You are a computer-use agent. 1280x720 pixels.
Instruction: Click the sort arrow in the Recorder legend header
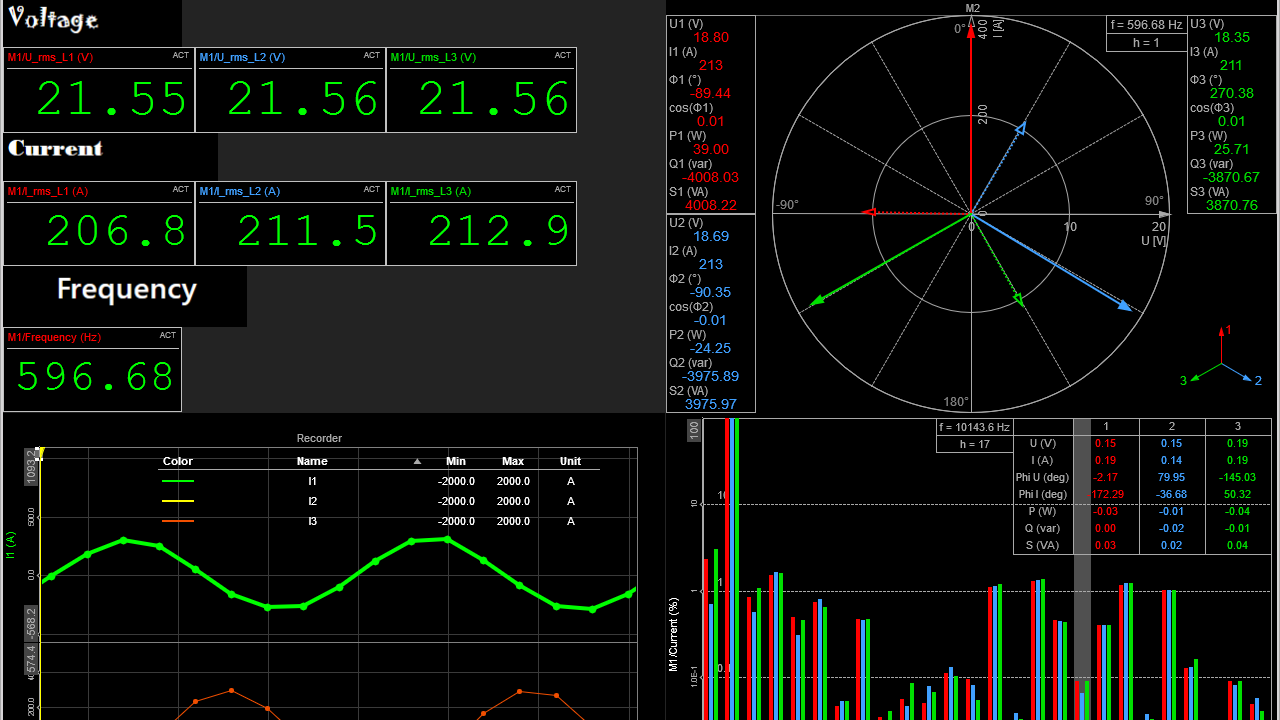[x=418, y=462]
